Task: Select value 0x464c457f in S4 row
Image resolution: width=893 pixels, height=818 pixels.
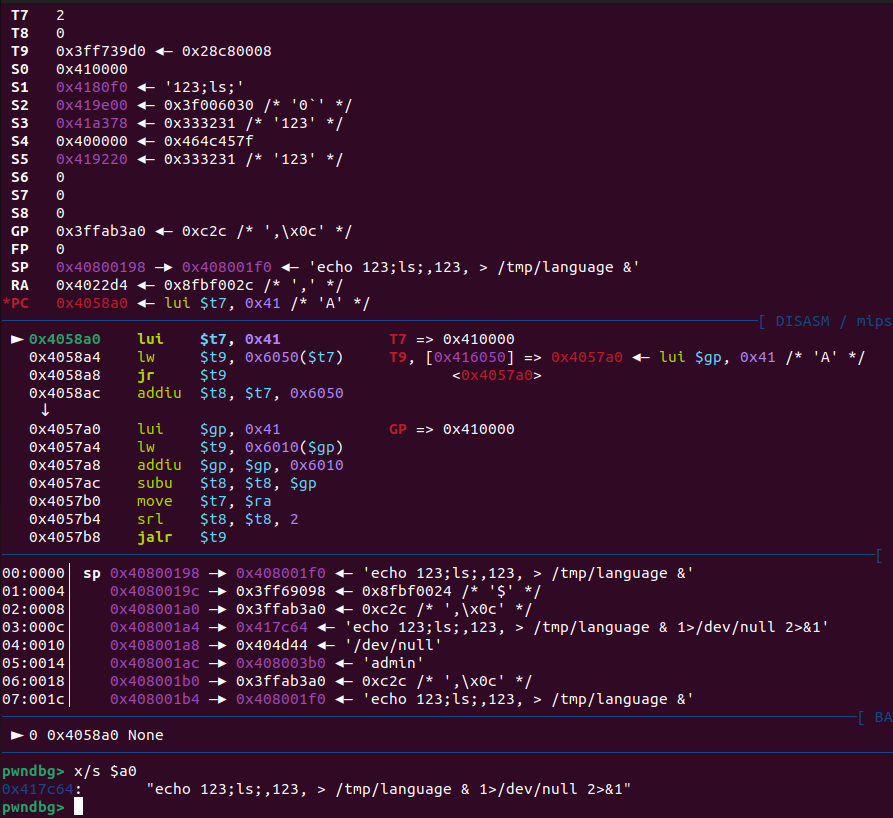Action: 208,141
